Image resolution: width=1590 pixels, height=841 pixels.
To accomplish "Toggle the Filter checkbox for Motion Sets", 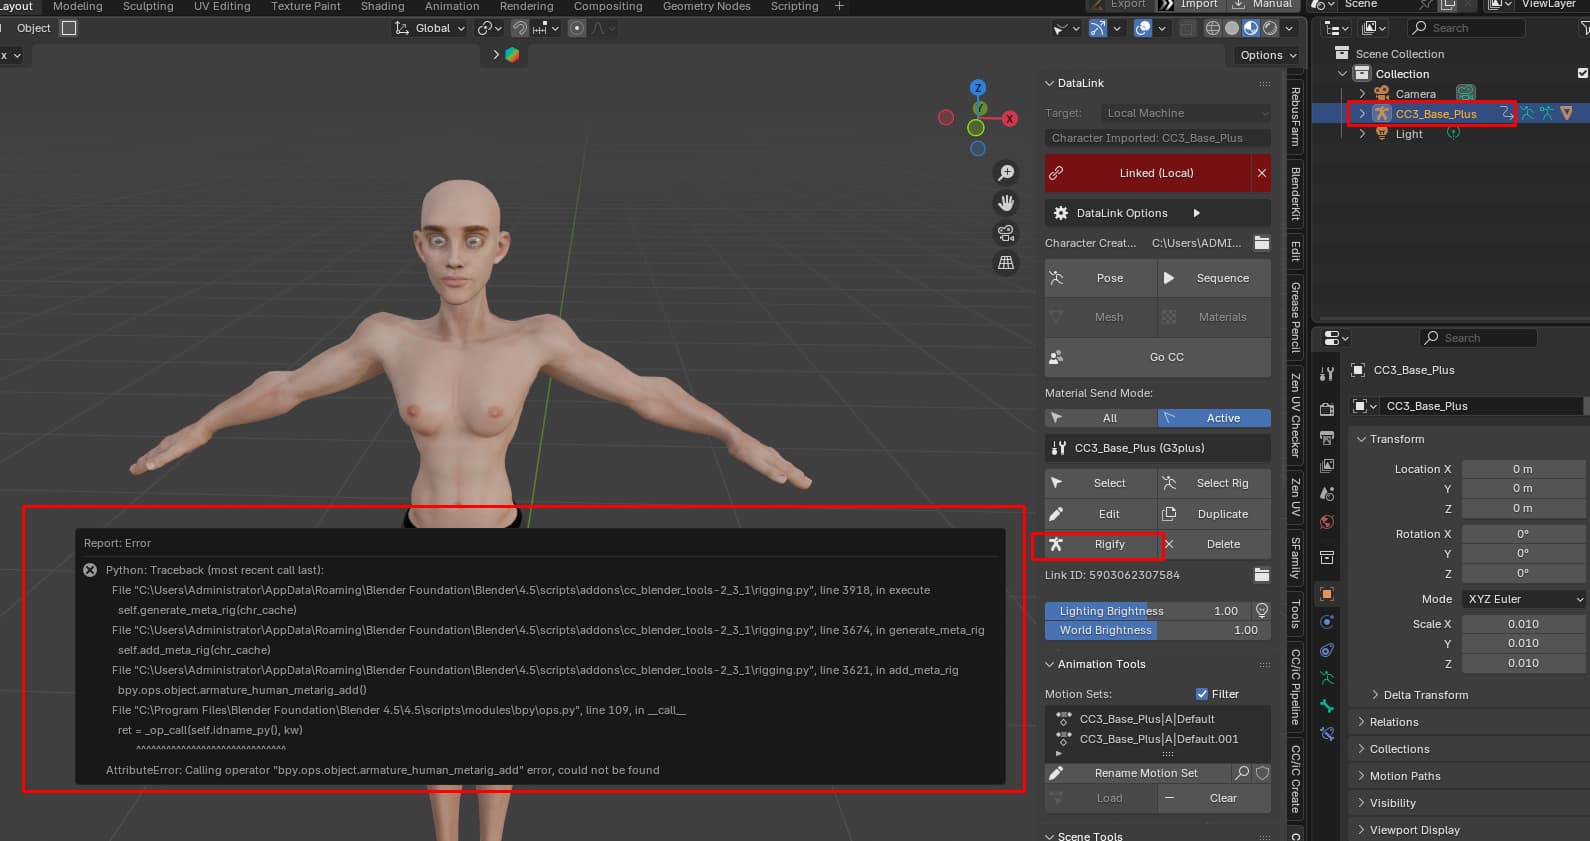I will pos(1202,694).
